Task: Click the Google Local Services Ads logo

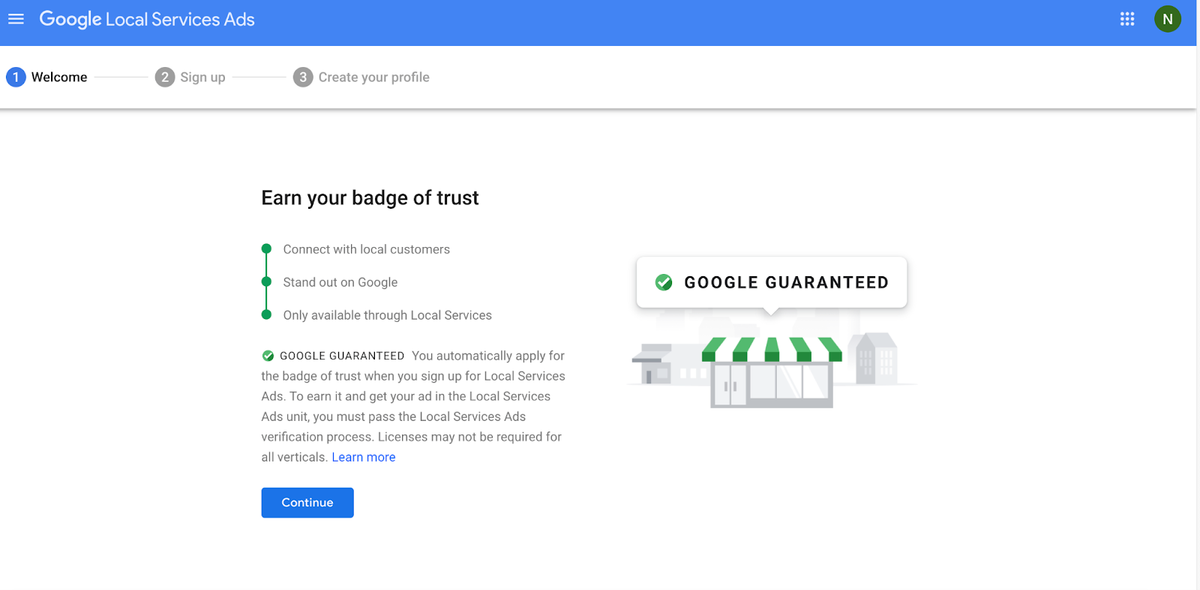Action: [147, 19]
